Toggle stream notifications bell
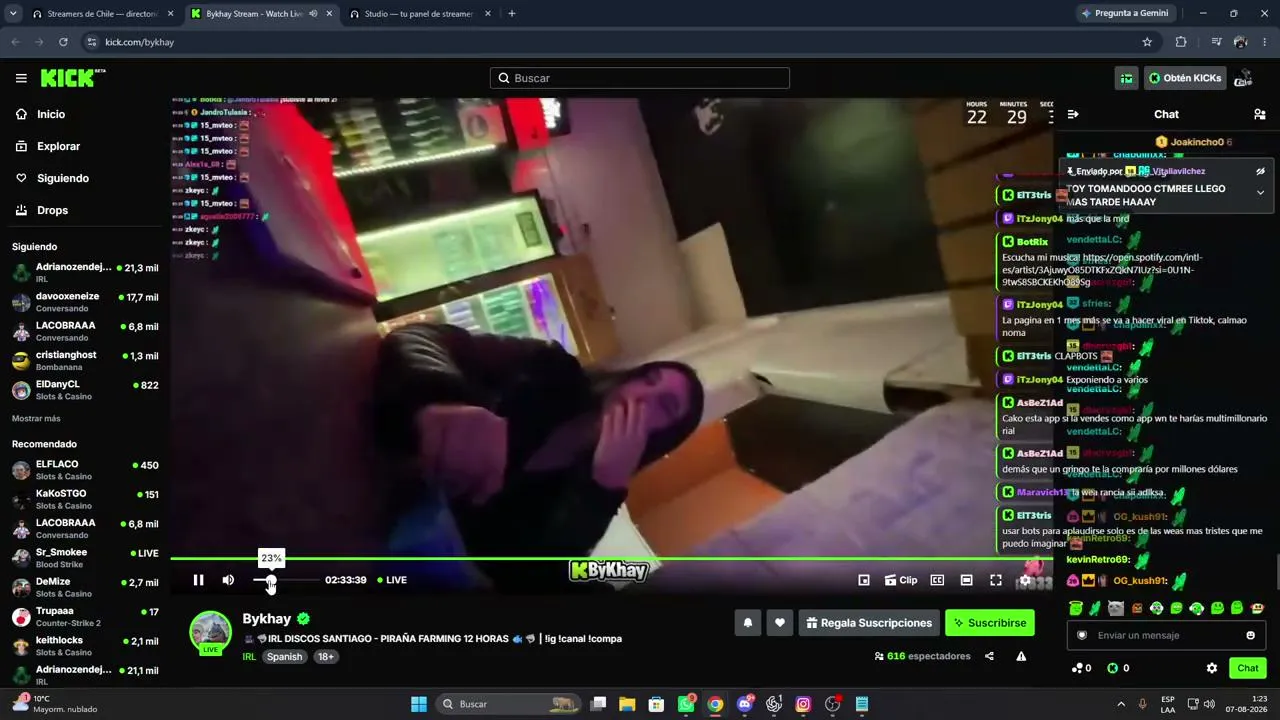1280x720 pixels. tap(747, 623)
